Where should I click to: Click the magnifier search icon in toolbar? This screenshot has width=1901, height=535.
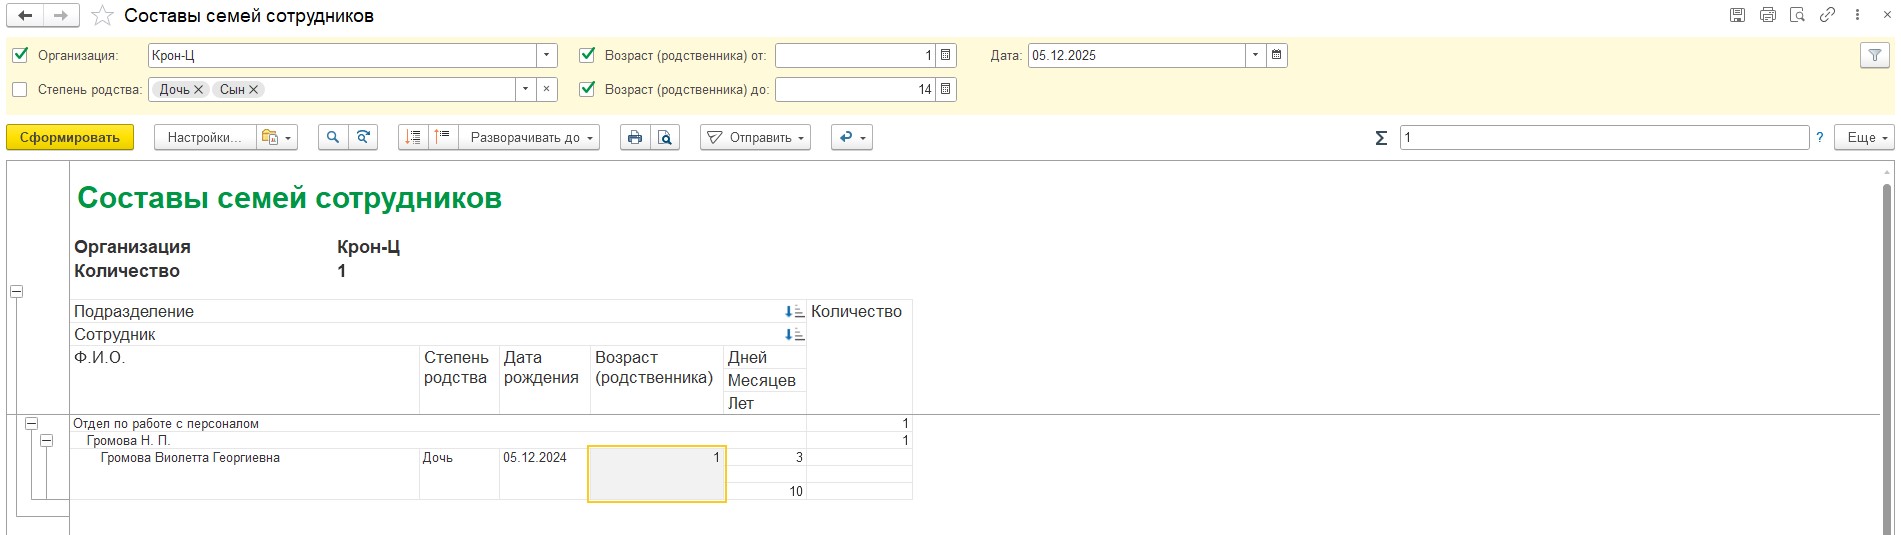(x=333, y=138)
